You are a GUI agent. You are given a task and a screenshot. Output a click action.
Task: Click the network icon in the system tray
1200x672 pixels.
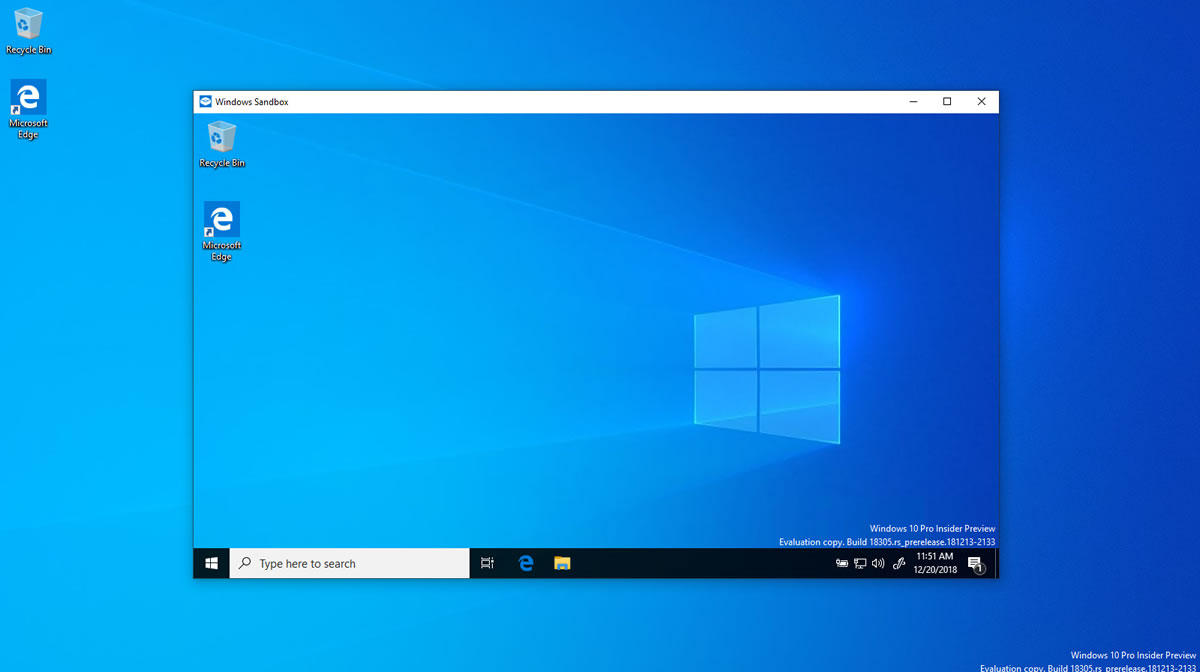860,563
